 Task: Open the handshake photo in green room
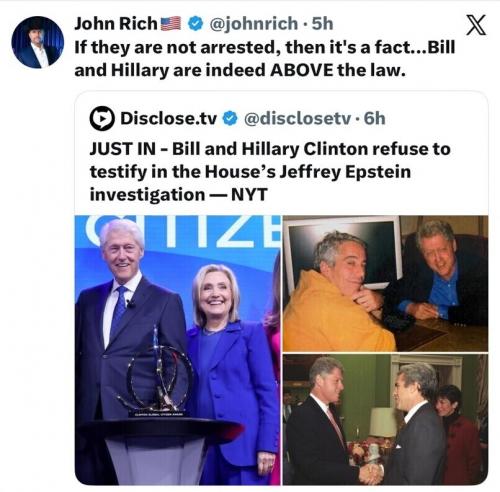(386, 420)
